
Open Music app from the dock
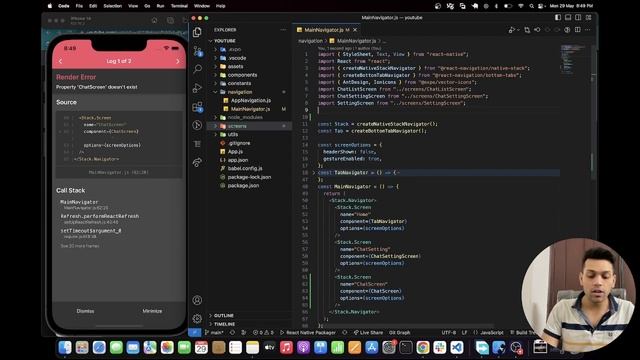[286, 347]
